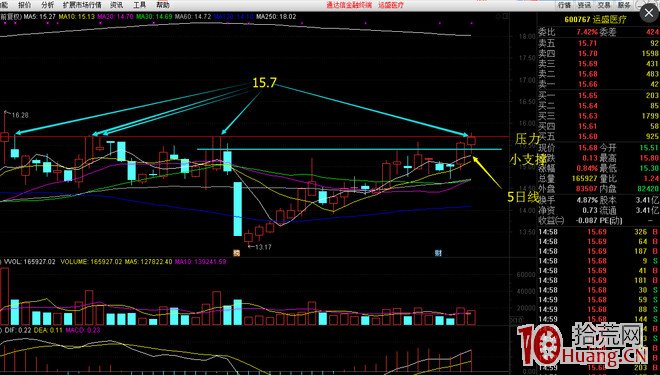660x375 pixels.
Task: Click the blue 财 marker on the chart
Action: pos(438,253)
